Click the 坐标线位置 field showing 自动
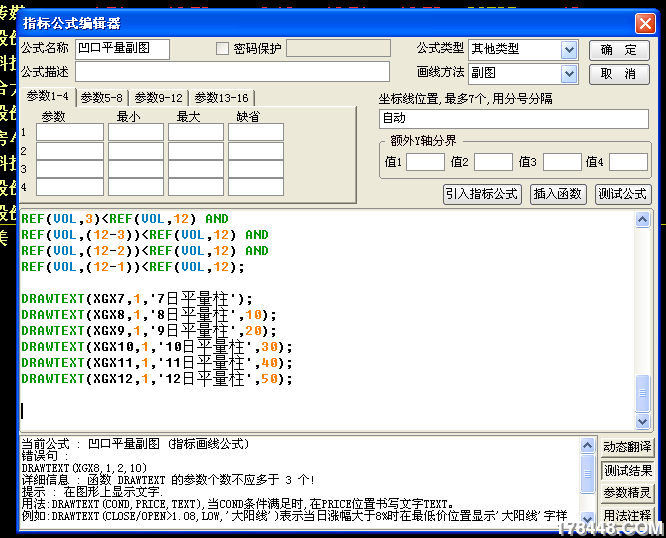666x538 pixels. click(514, 118)
